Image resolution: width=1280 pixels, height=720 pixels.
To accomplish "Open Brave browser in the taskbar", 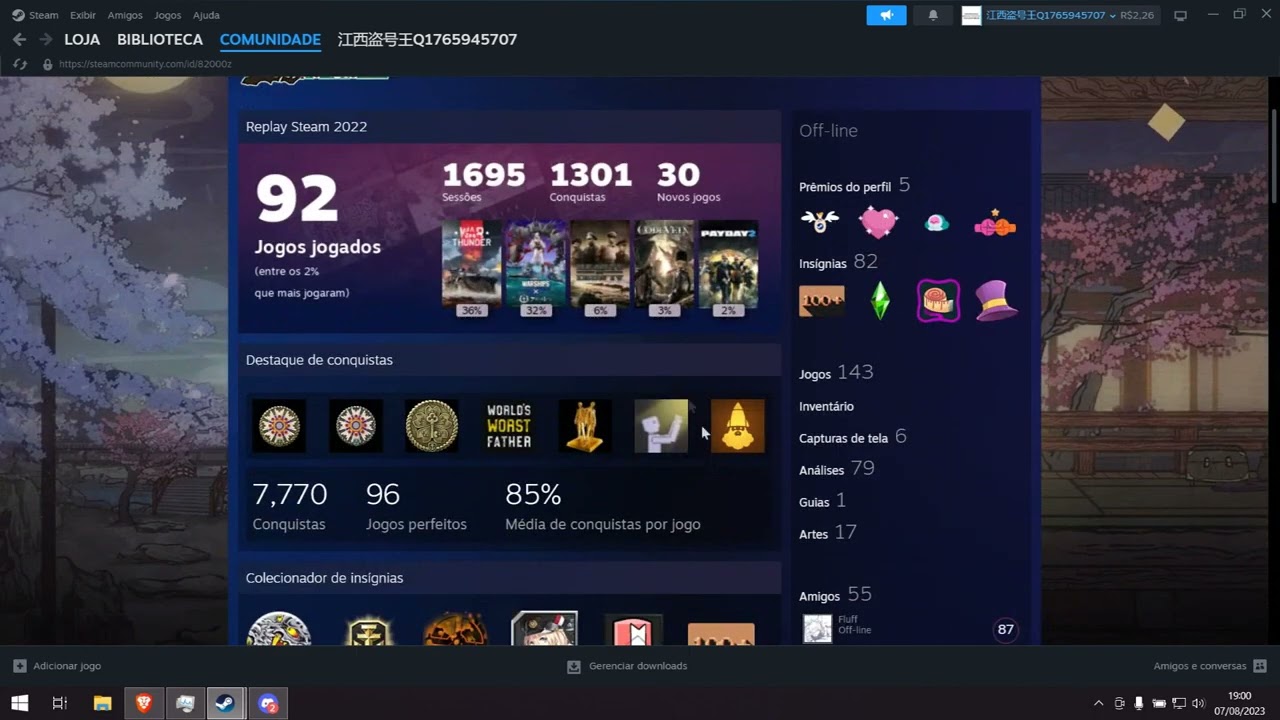I will click(x=144, y=703).
